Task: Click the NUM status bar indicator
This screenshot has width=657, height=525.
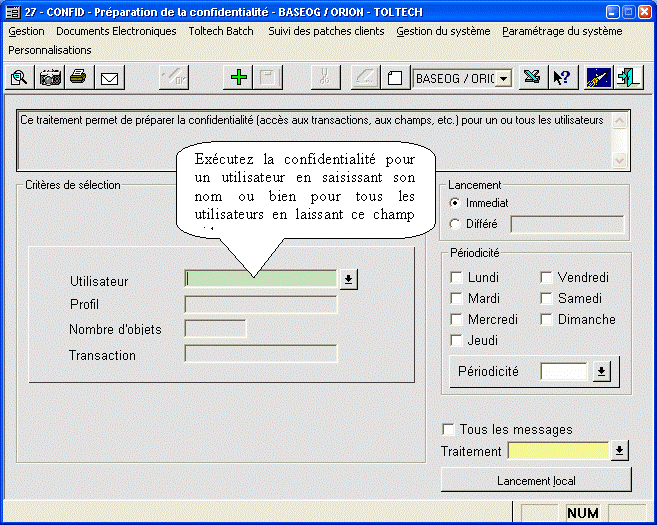Action: point(582,513)
